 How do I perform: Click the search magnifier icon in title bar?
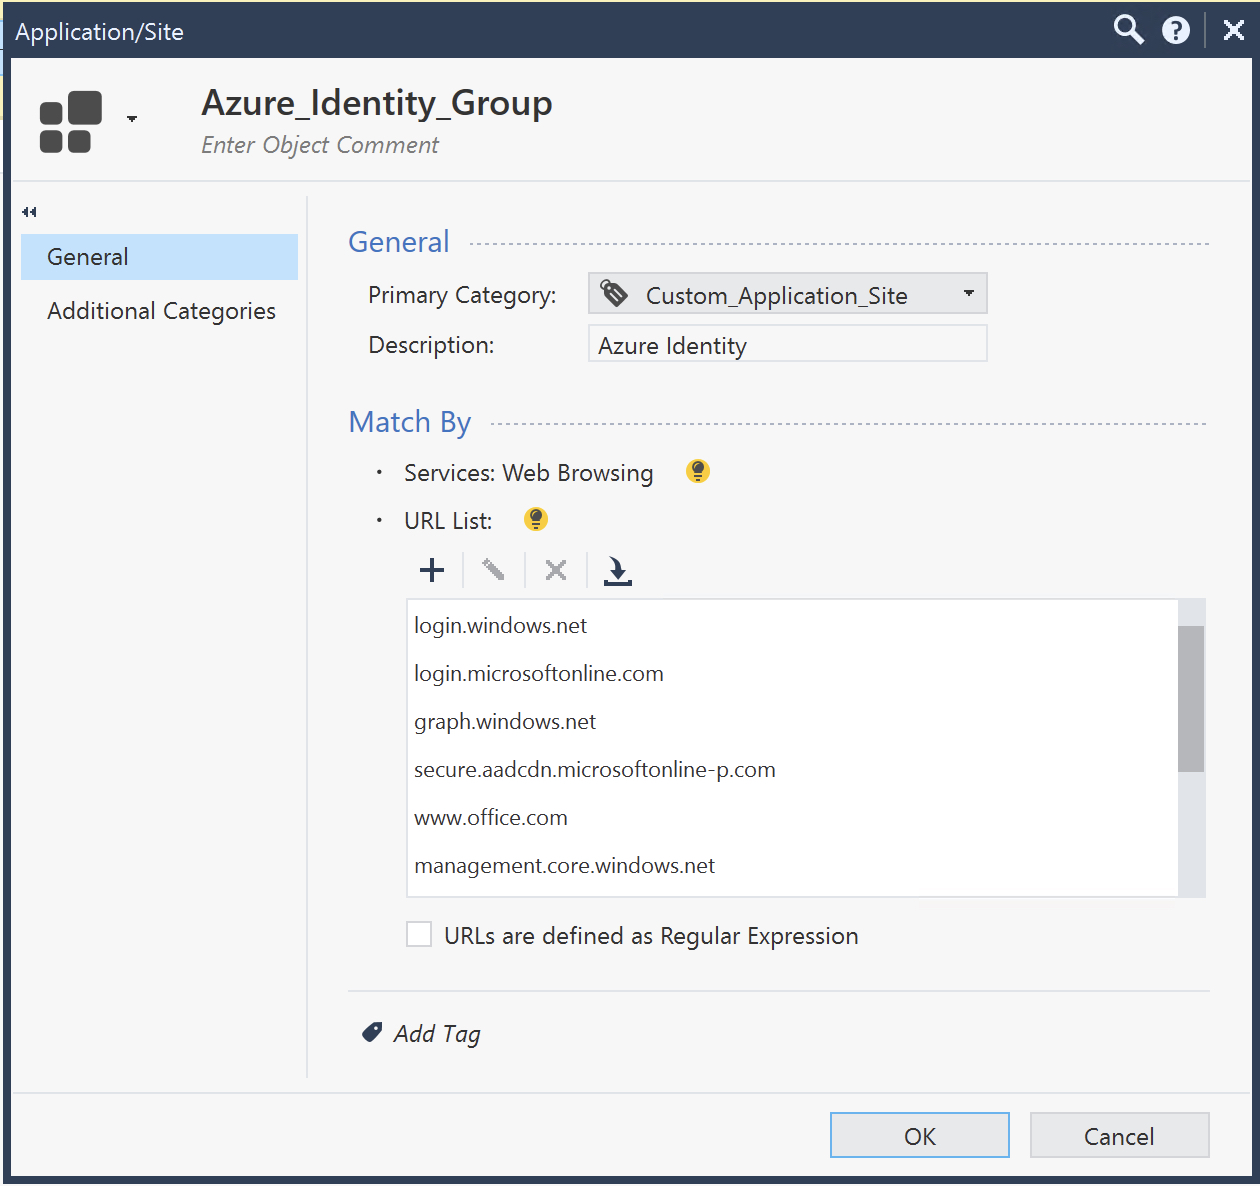[x=1129, y=30]
